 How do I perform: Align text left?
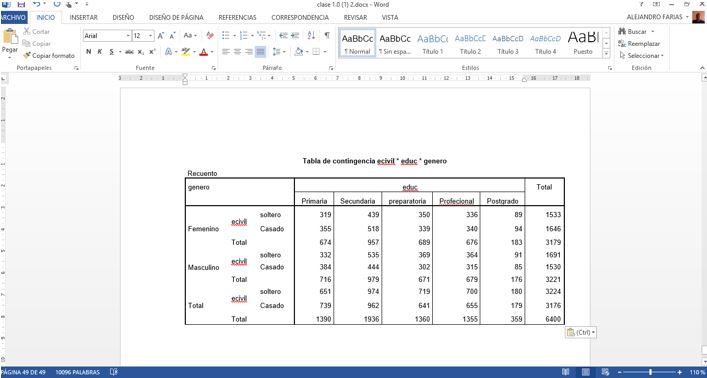226,52
